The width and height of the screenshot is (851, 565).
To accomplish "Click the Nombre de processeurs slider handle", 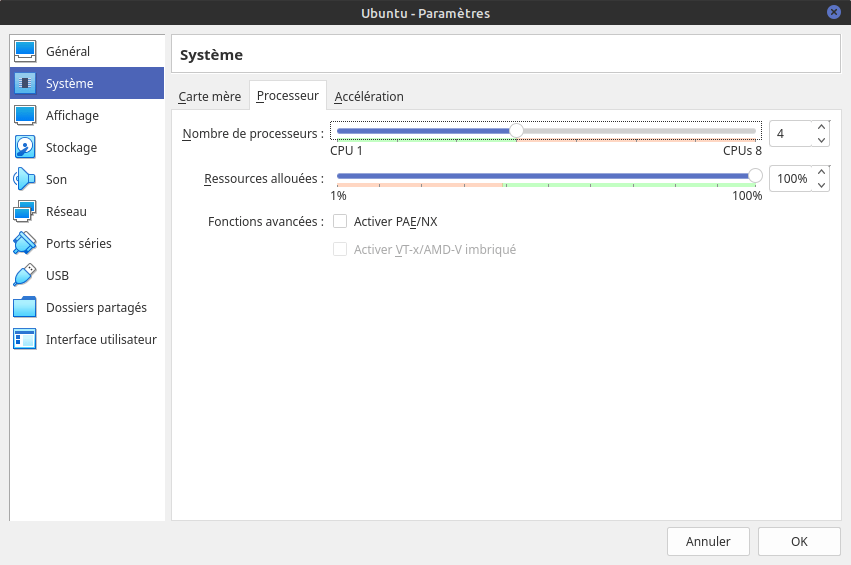I will tap(516, 131).
